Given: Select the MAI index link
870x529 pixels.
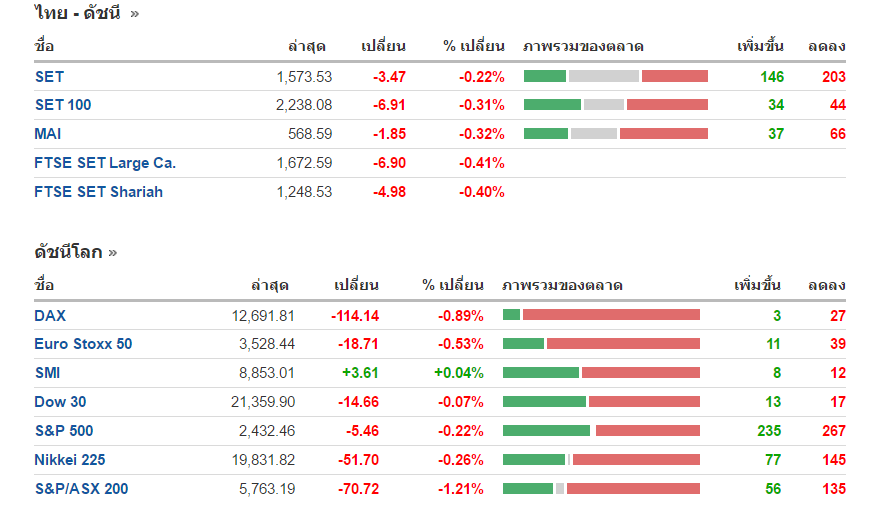Looking at the screenshot, I should point(48,134).
